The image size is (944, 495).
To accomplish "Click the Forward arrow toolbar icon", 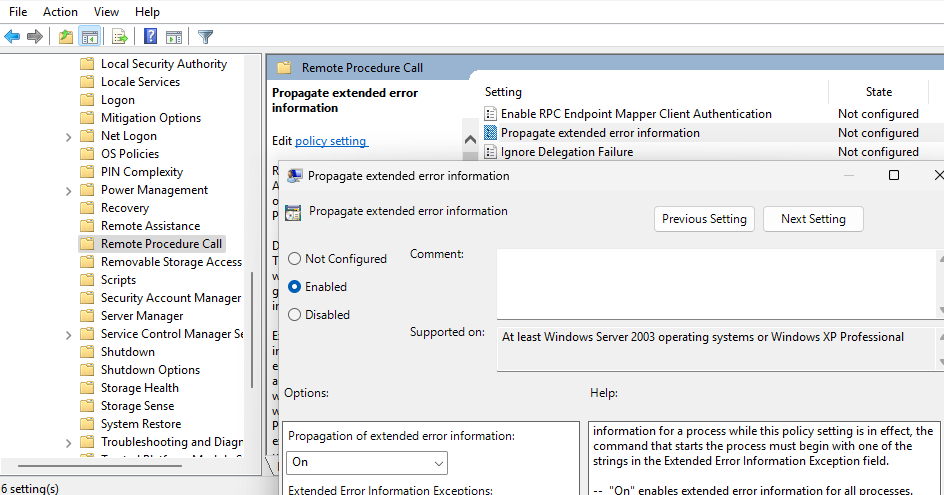I will pos(35,37).
